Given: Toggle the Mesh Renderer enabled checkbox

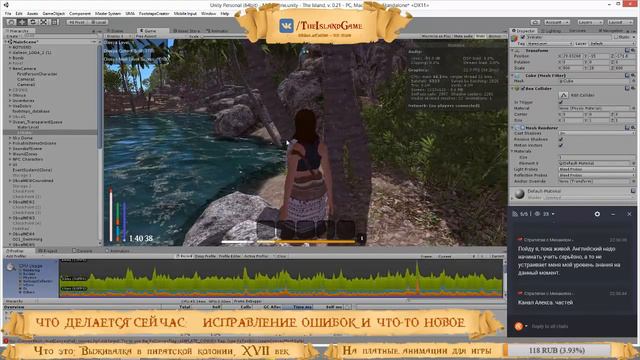Looking at the screenshot, I should click(522, 128).
